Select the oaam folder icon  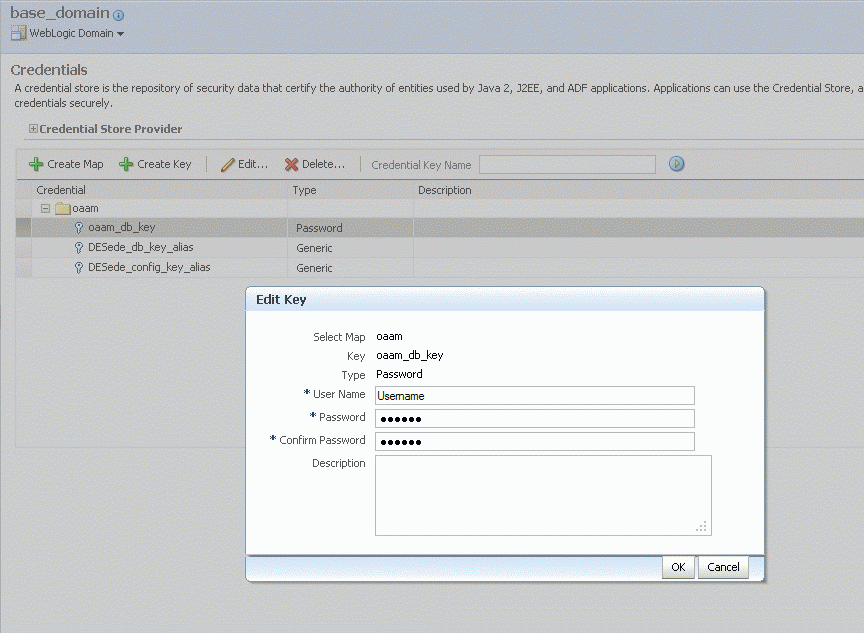(x=63, y=208)
